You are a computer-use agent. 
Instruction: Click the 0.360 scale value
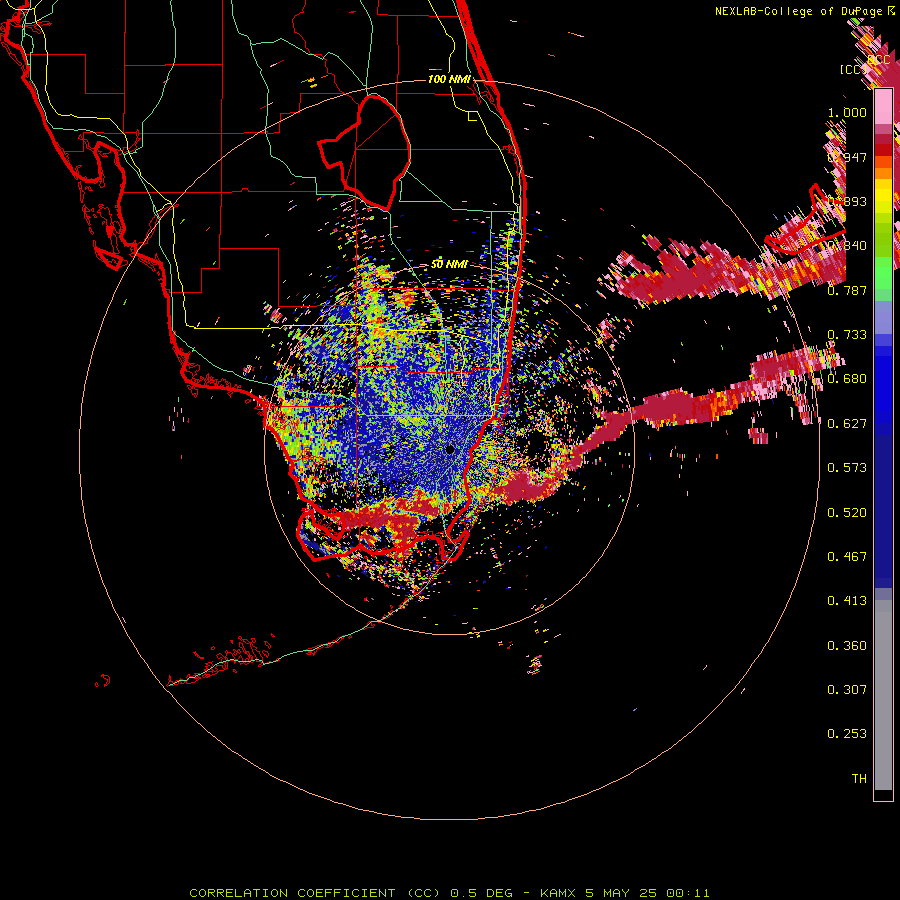[847, 646]
